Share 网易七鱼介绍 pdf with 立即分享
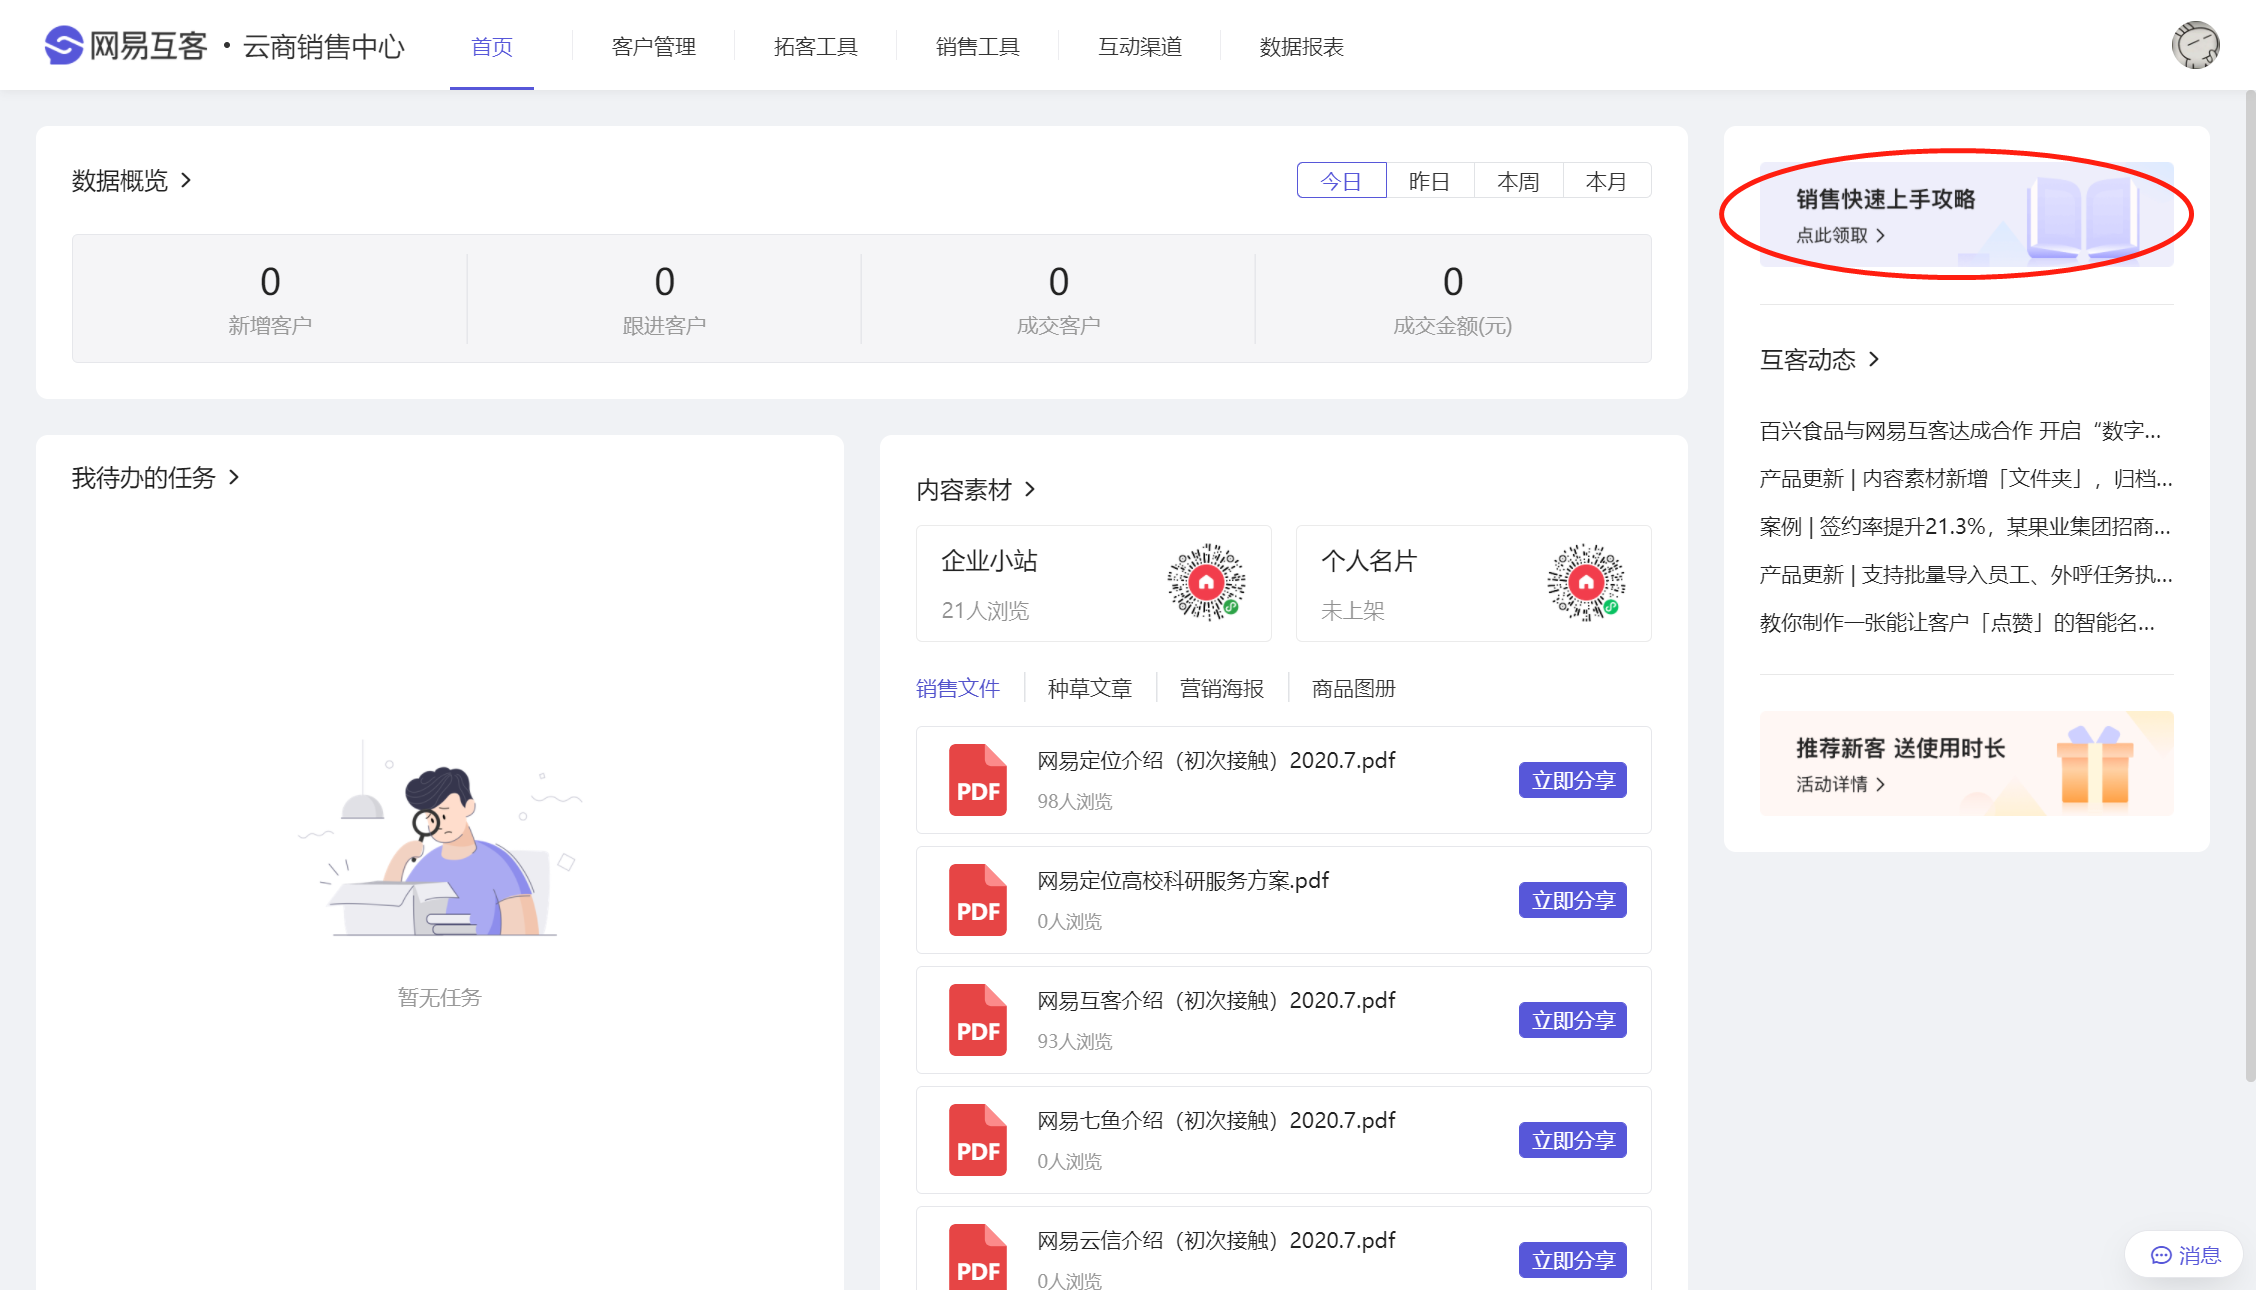The image size is (2256, 1290). [x=1573, y=1140]
